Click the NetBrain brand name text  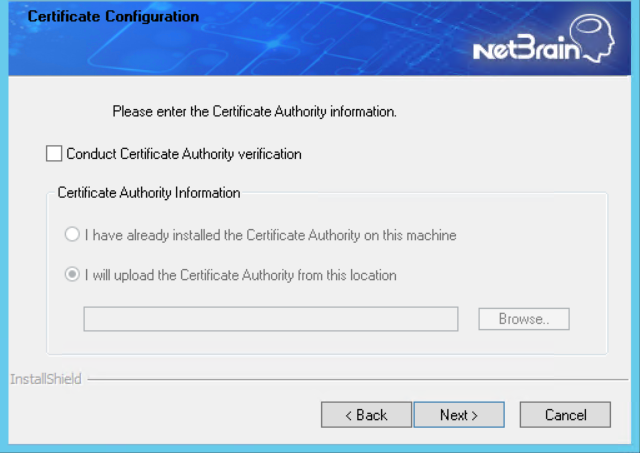(525, 50)
